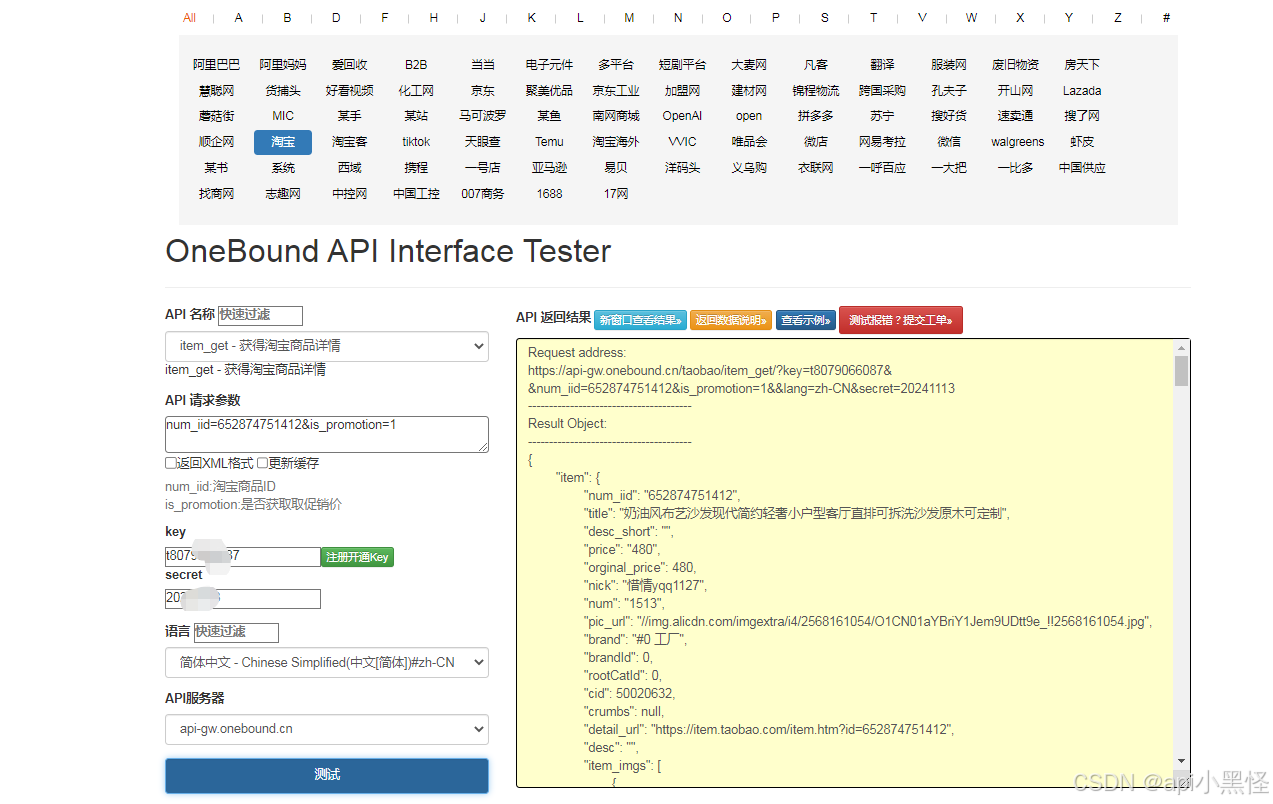The image size is (1273, 804).
Task: Select letter filter S
Action: [x=825, y=18]
